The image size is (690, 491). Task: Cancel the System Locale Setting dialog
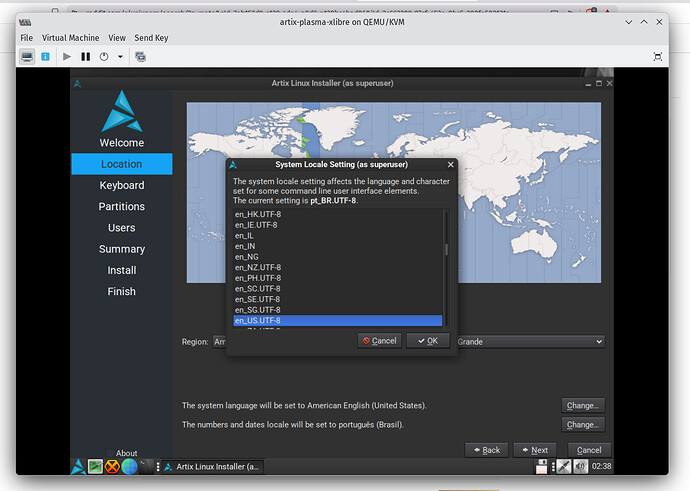tap(379, 341)
